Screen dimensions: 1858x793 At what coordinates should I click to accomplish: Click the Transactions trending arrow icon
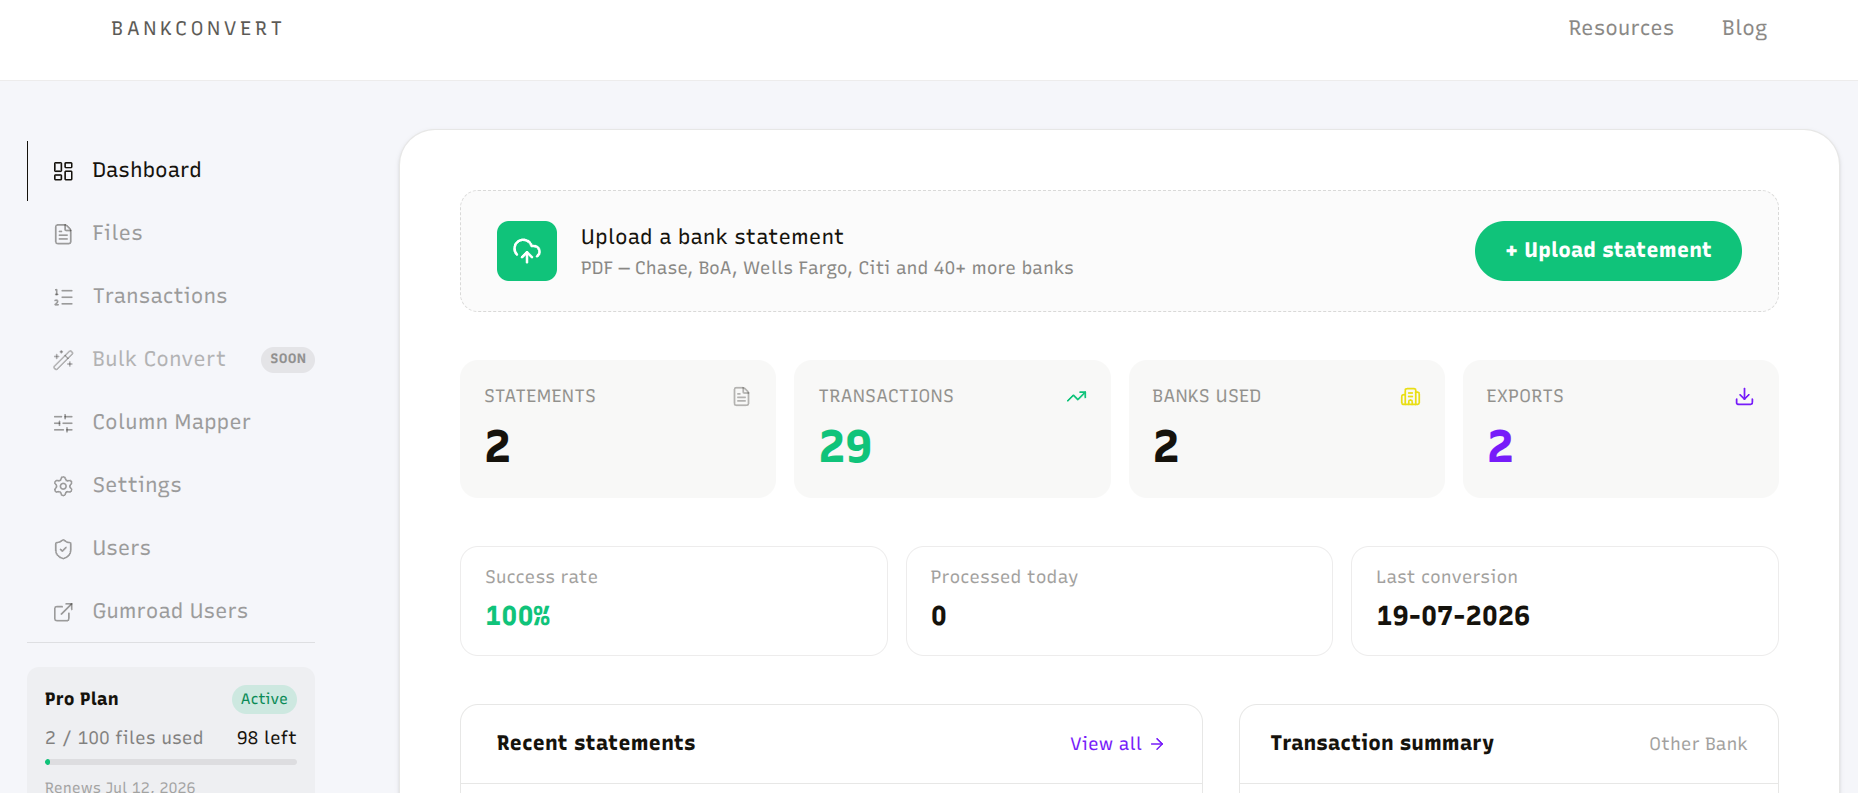pos(1076,397)
